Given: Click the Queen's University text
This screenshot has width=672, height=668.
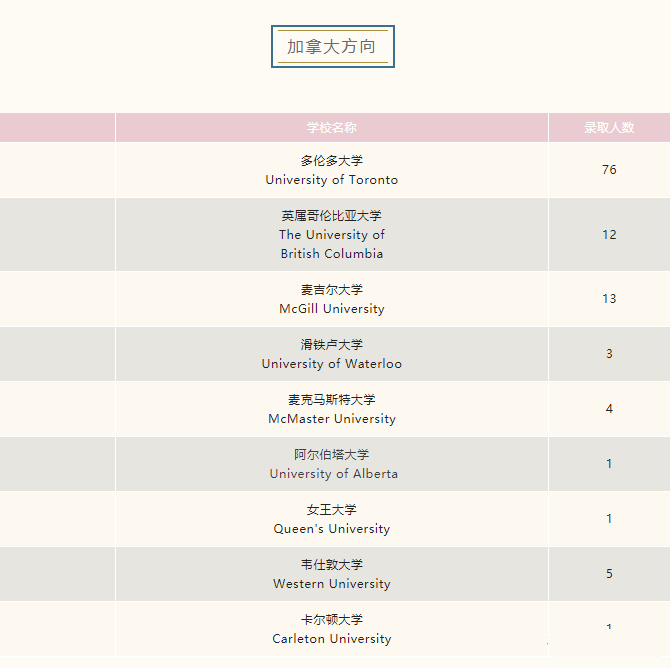Looking at the screenshot, I should (331, 529).
